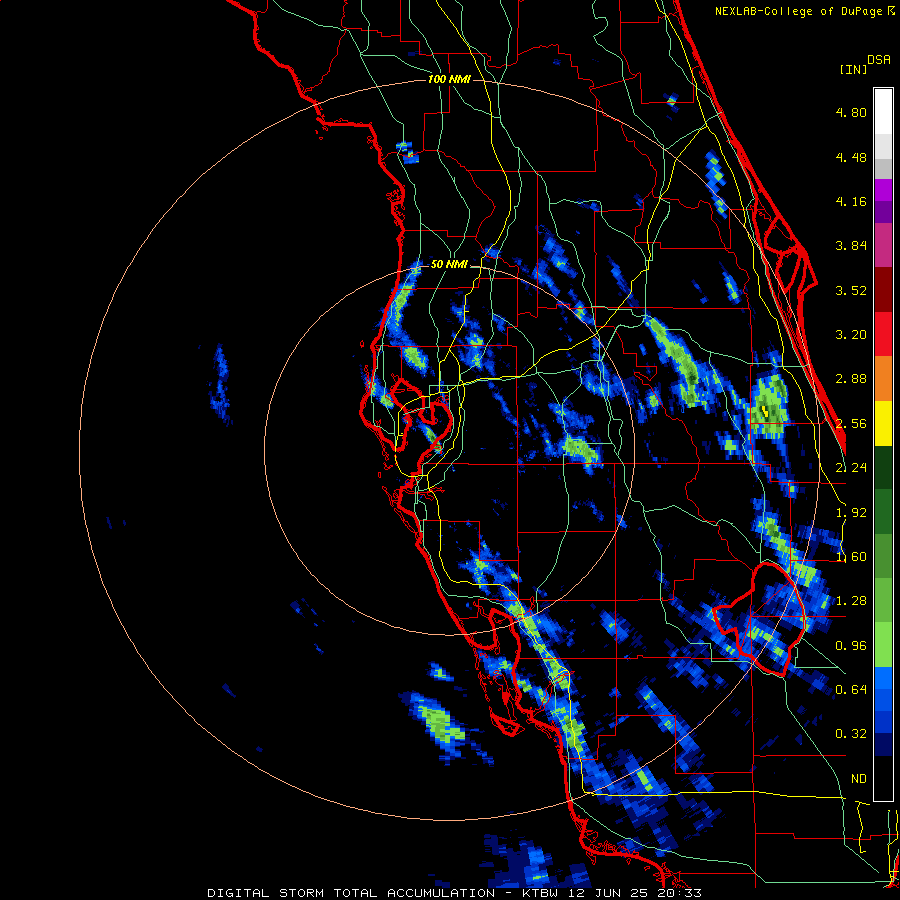The width and height of the screenshot is (900, 900).
Task: Click the 3.20 legend value
Action: tap(851, 335)
